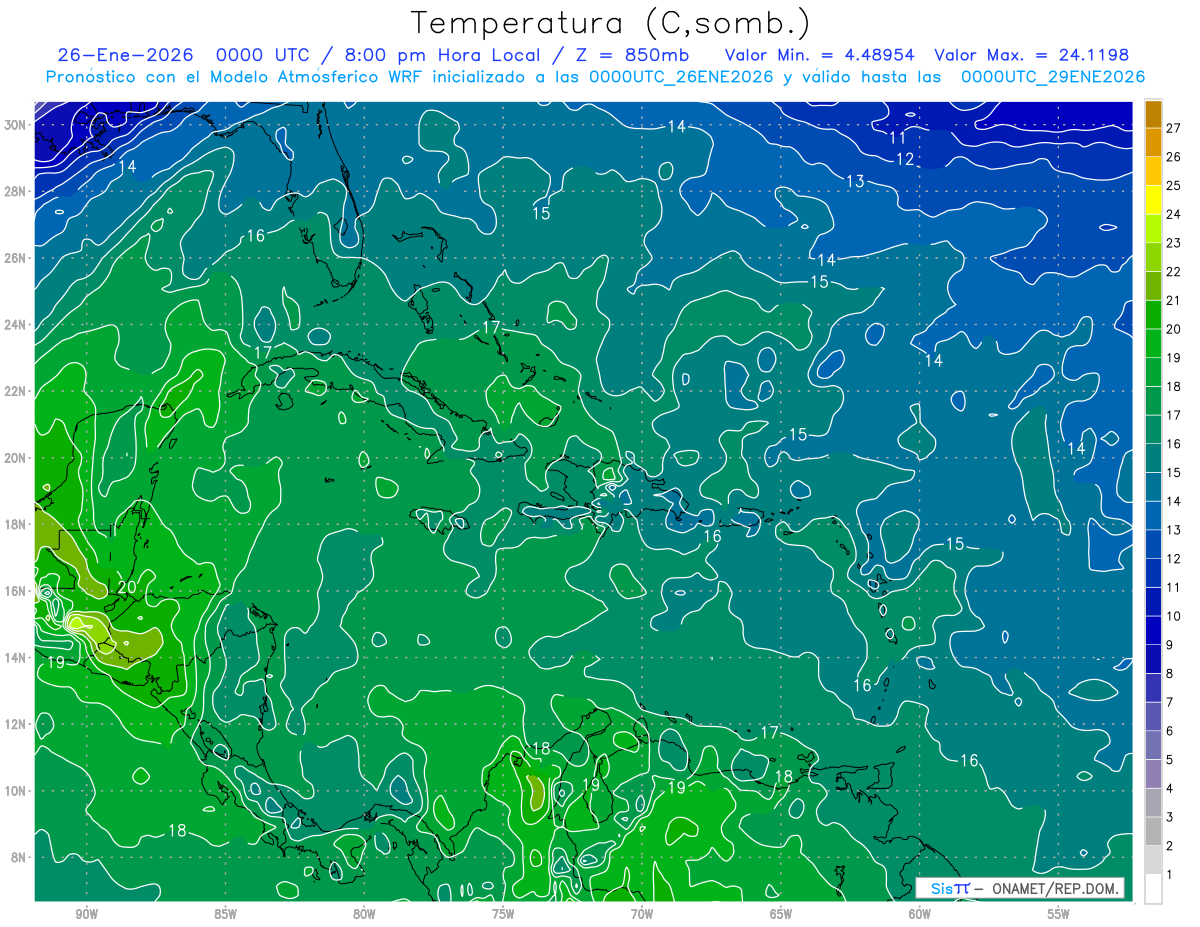Click the '90W' longitude axis label
Screen dimensions: 1200x927
point(86,913)
